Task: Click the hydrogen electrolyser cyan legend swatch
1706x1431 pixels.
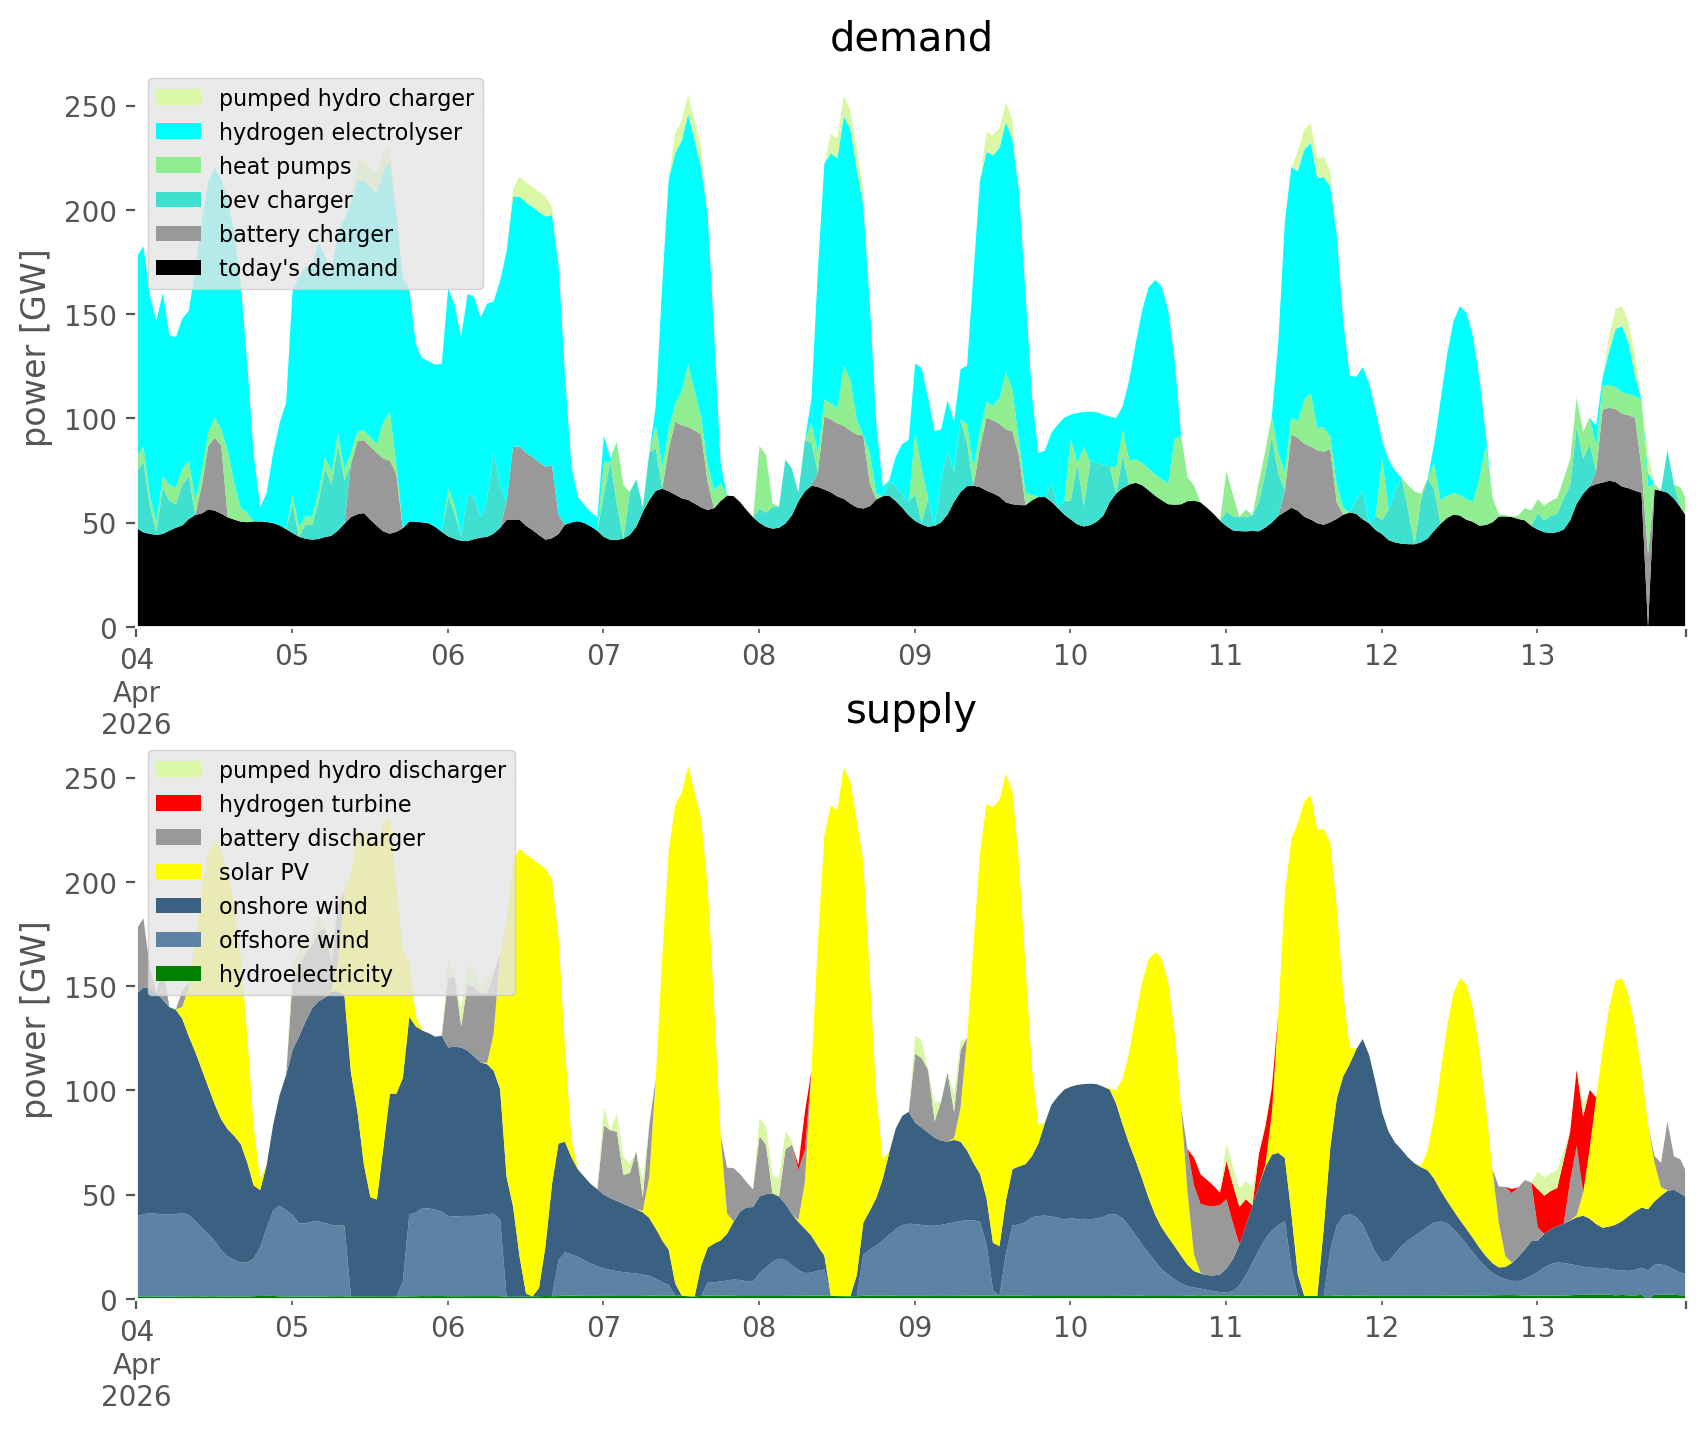Action: (179, 132)
